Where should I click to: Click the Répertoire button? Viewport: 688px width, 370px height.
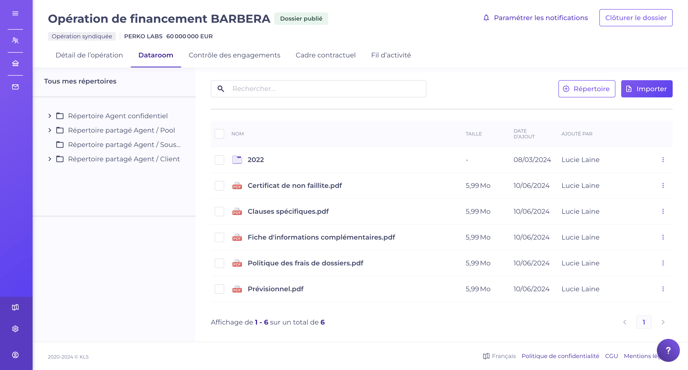pos(587,89)
